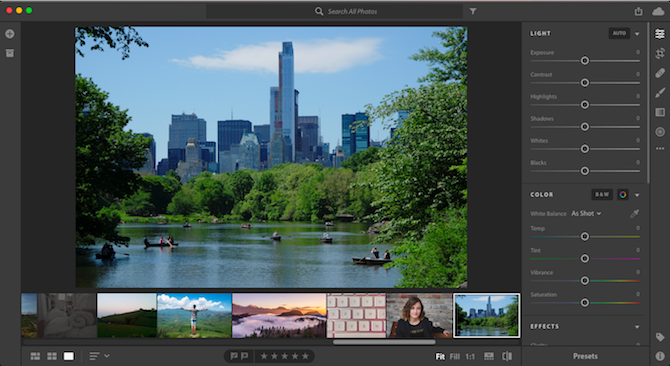Select the Crop and Rotate tool

660,53
